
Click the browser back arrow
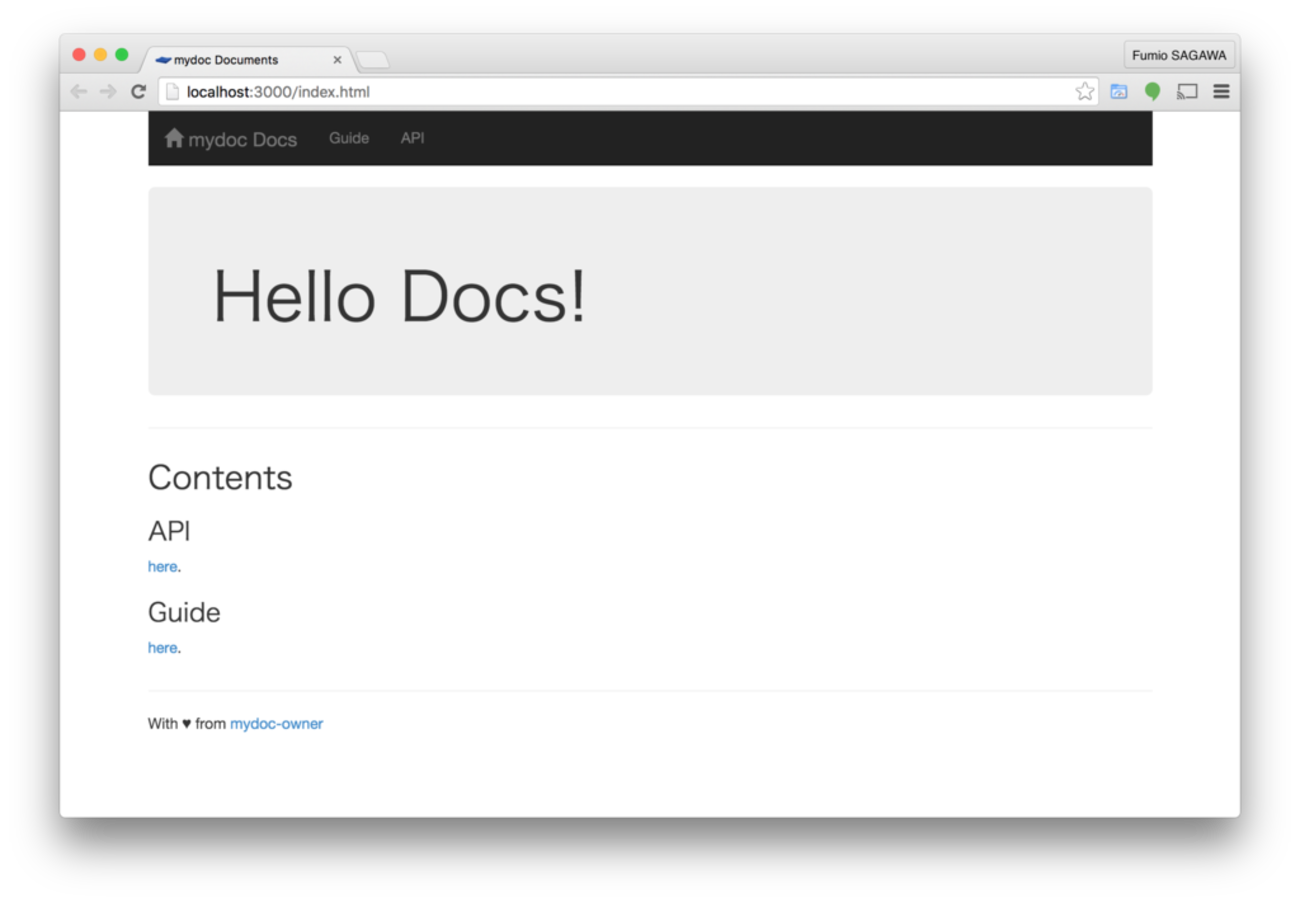[x=78, y=92]
